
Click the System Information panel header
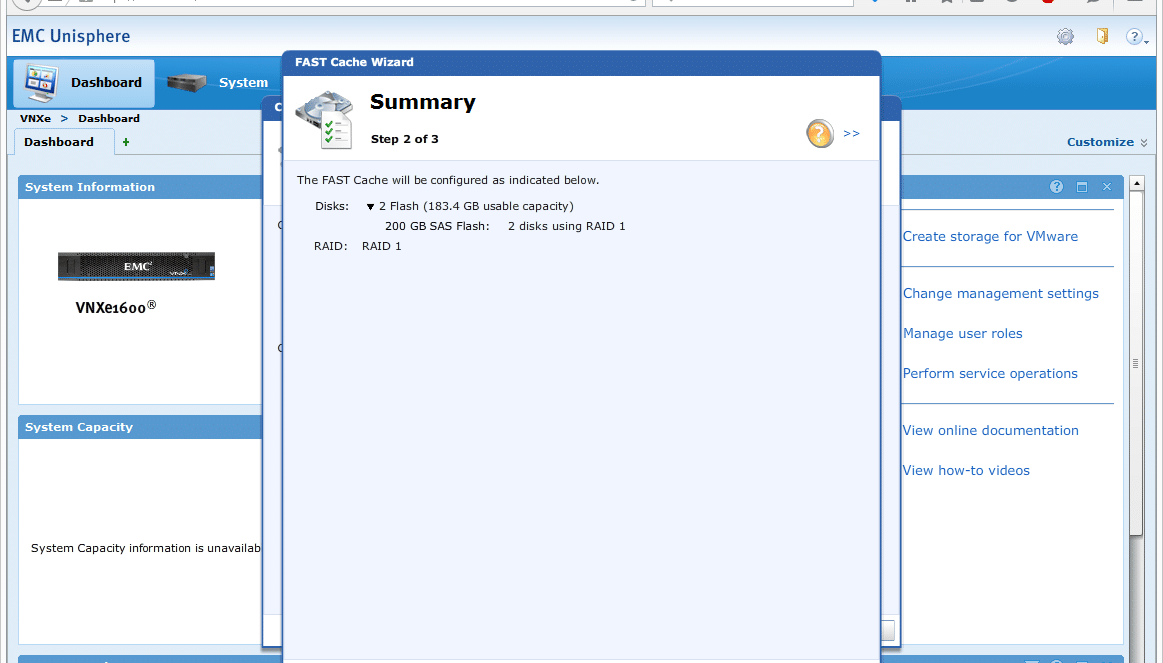coord(140,187)
